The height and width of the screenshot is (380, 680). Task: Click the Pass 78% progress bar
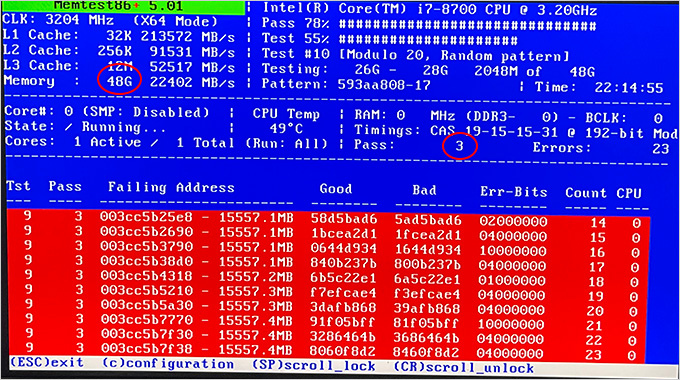coord(467,26)
